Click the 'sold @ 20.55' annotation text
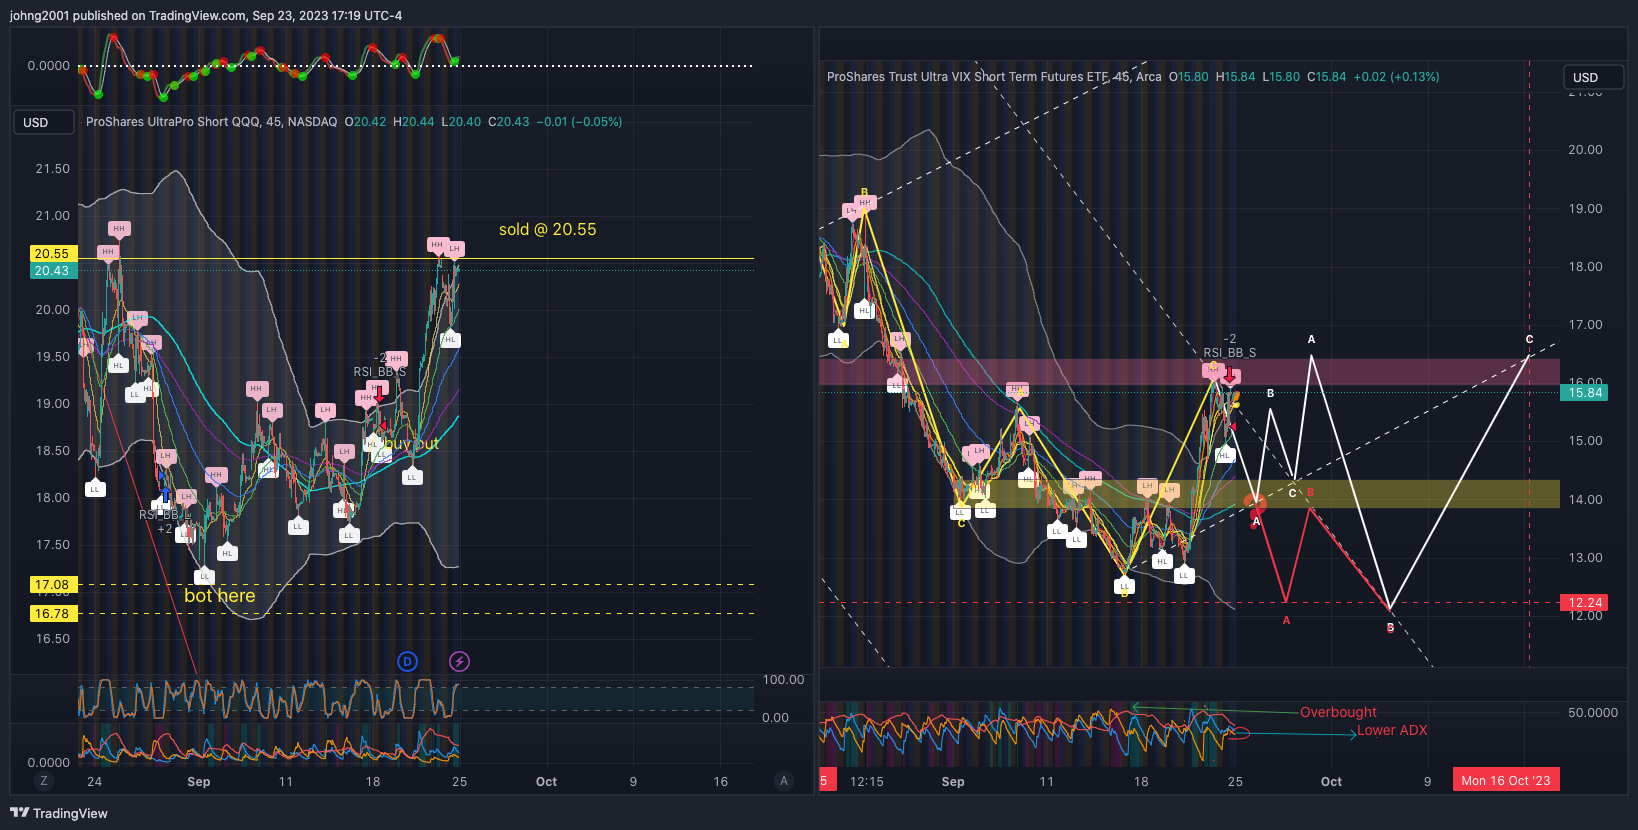The height and width of the screenshot is (830, 1638). [548, 230]
